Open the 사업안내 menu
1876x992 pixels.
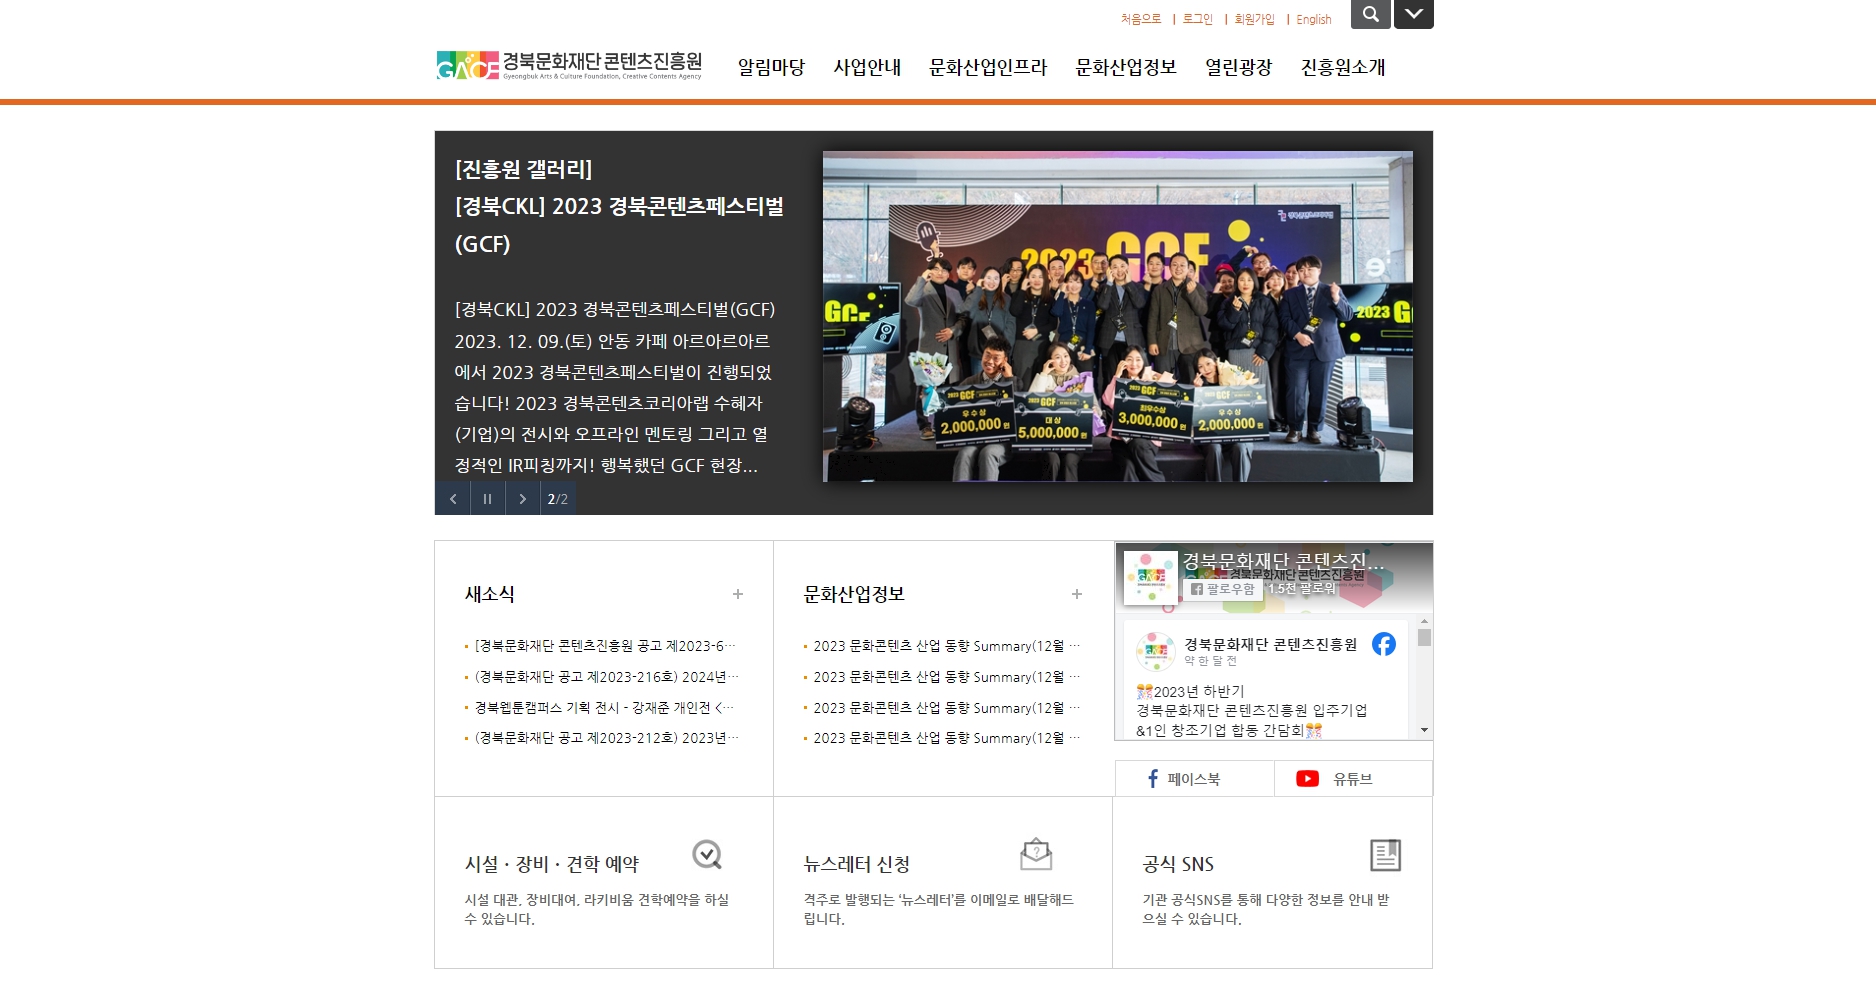[867, 67]
